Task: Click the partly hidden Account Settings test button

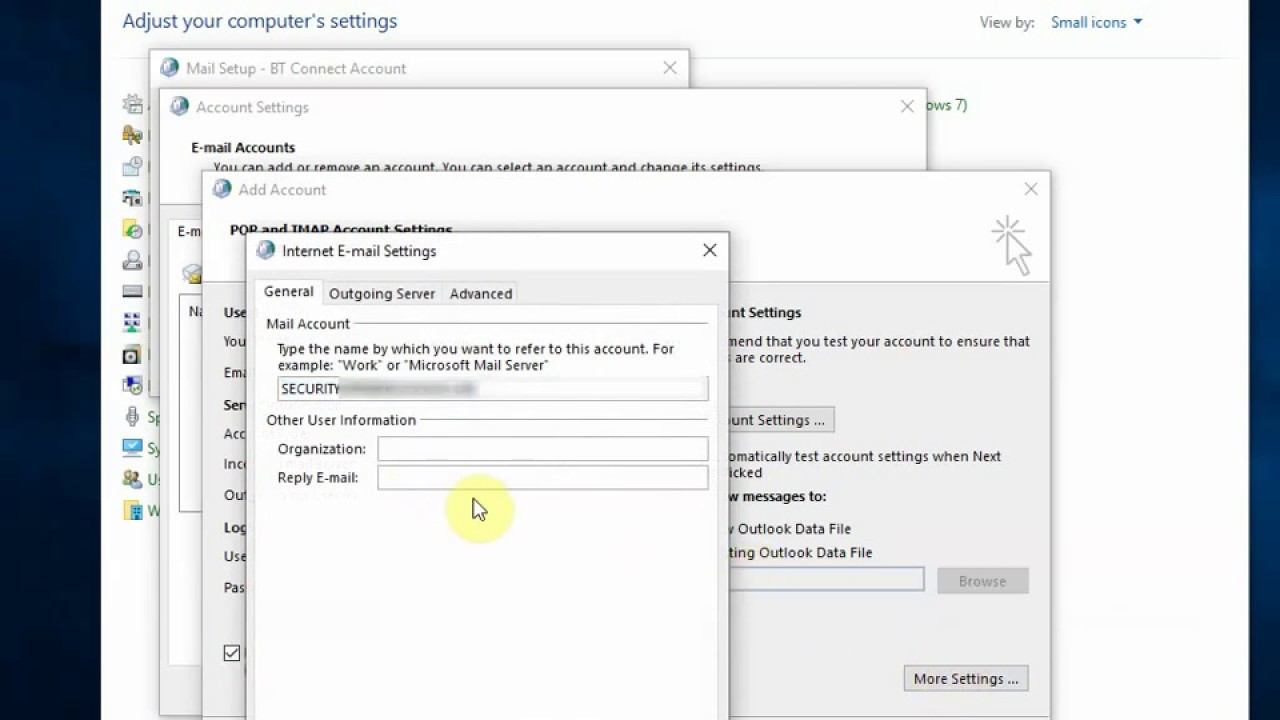Action: coord(781,420)
